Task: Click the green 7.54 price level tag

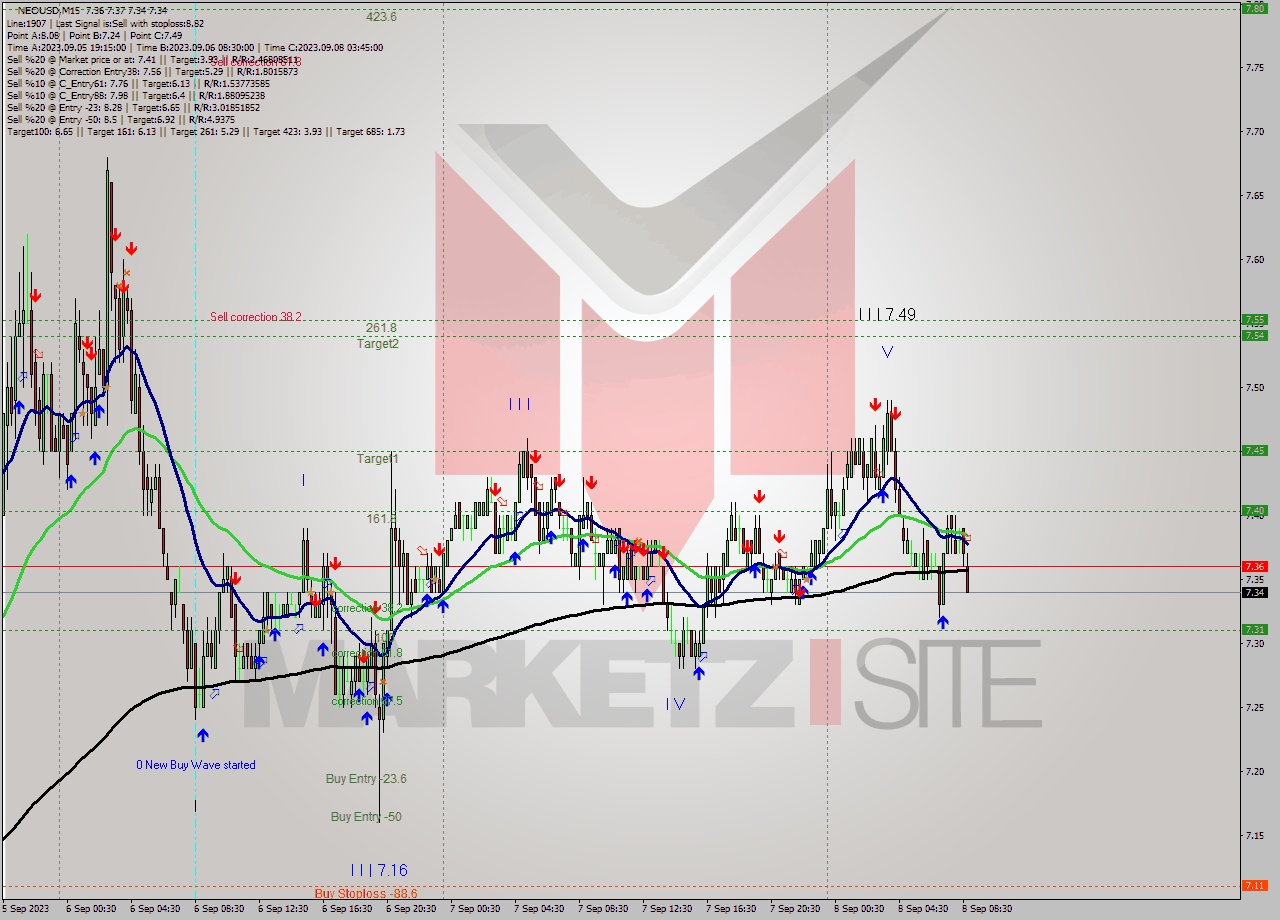Action: coord(1254,335)
